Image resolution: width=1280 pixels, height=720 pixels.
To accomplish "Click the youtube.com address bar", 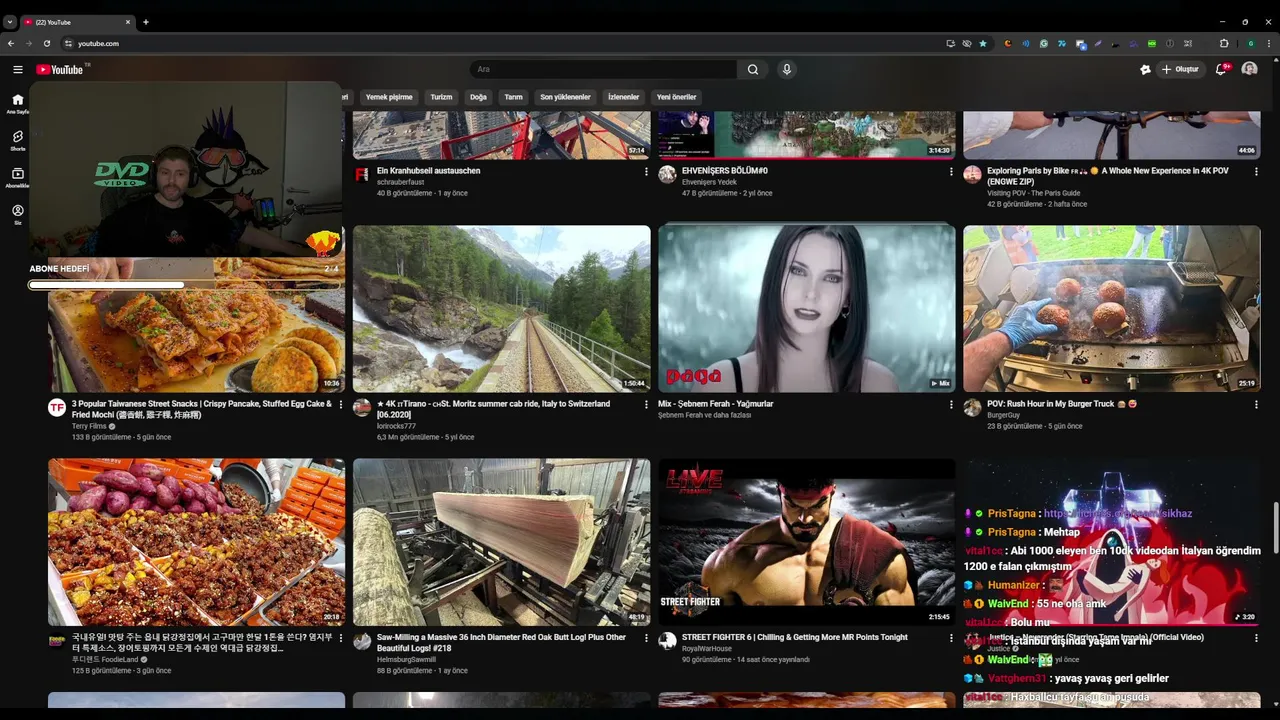I will (500, 43).
